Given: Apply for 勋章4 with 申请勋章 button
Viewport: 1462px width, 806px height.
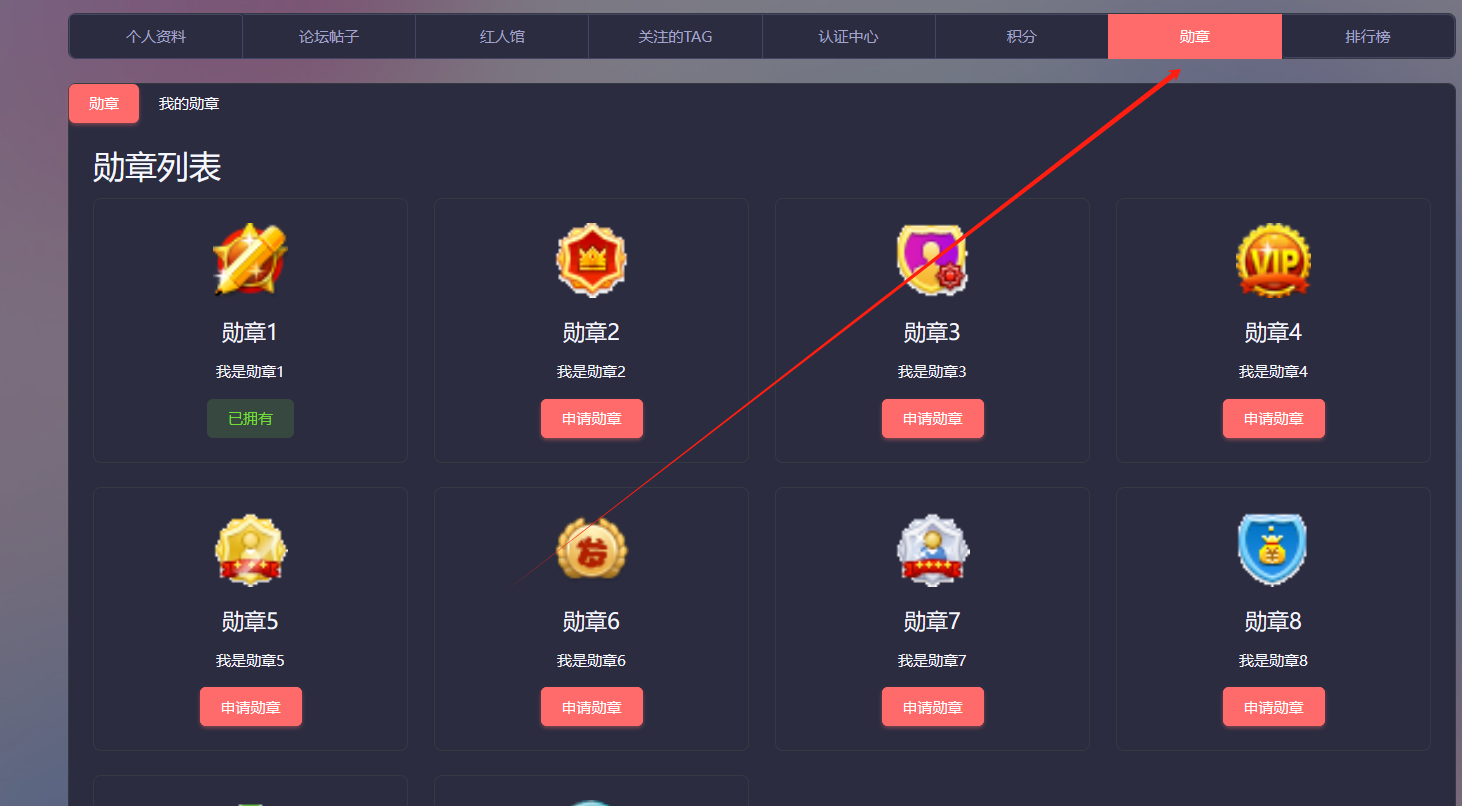Looking at the screenshot, I should click(1274, 418).
